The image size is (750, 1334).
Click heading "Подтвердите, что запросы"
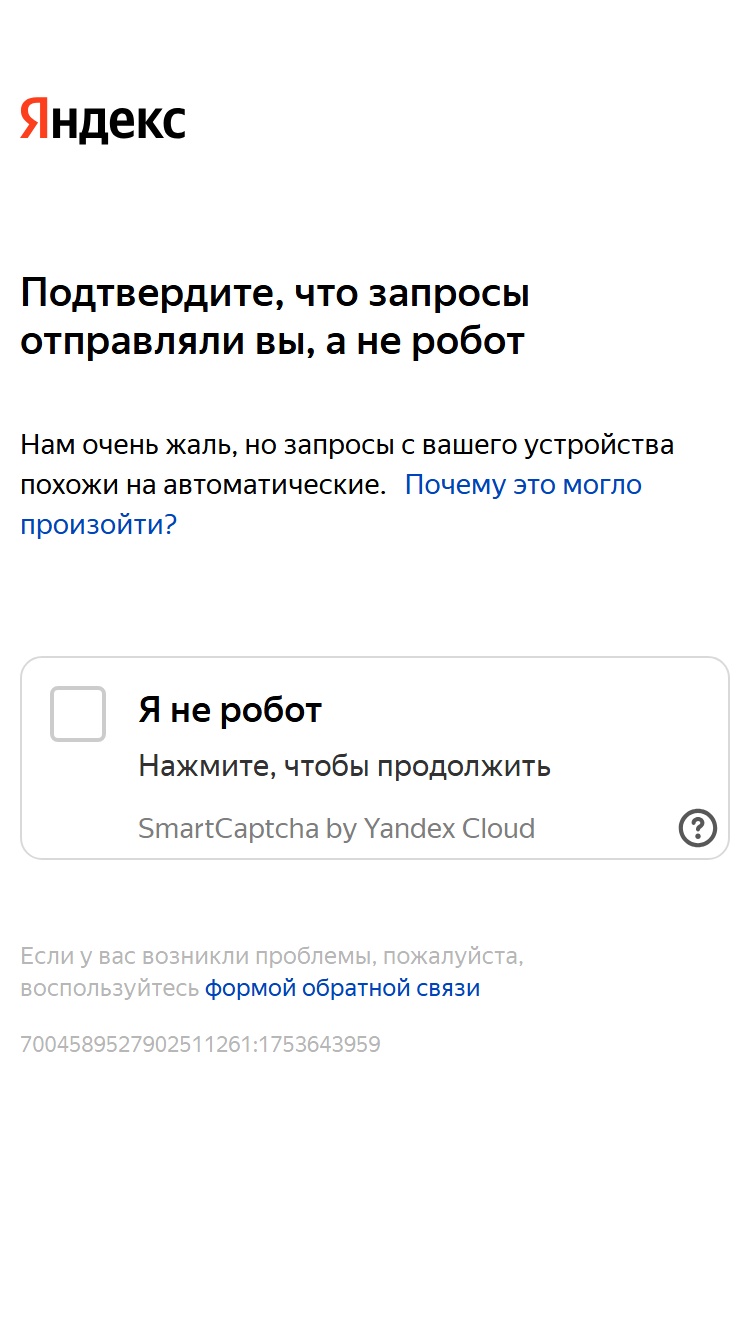click(275, 294)
